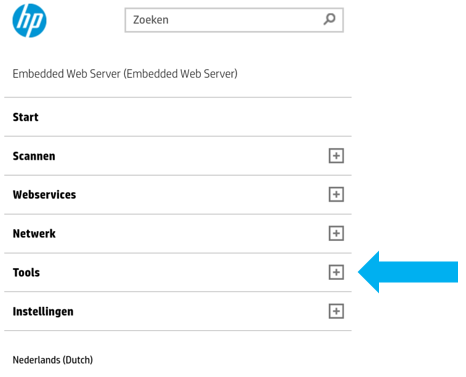Click the Zoeken placeholder text

[151, 20]
